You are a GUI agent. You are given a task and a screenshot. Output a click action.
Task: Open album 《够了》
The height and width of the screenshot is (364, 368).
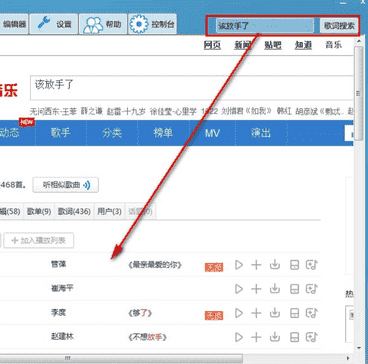[140, 313]
